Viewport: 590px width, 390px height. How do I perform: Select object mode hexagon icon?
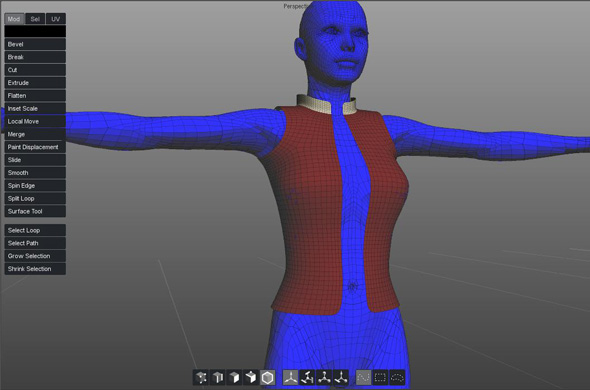coord(268,377)
